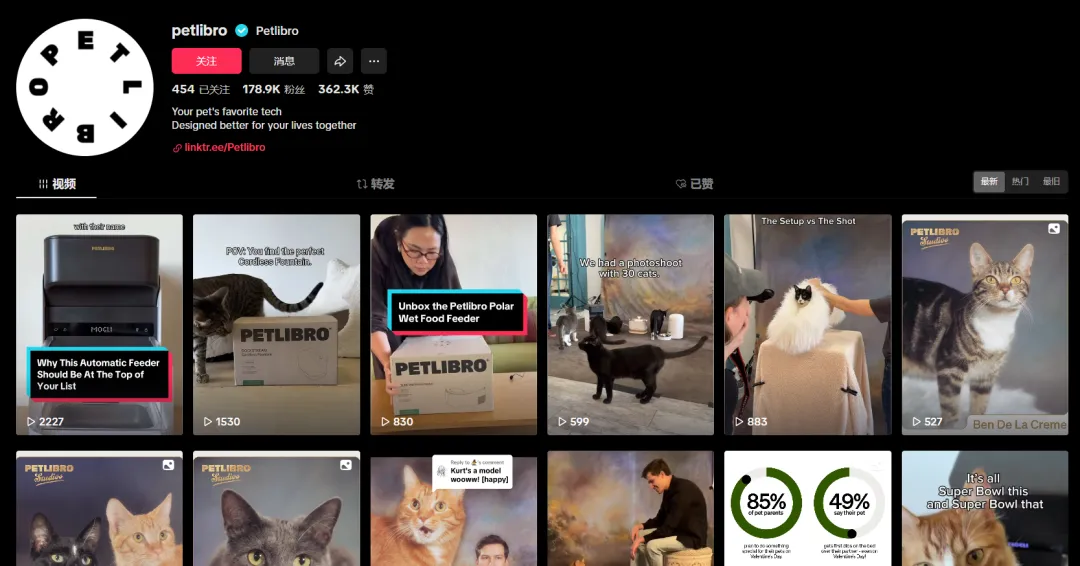This screenshot has width=1080, height=566.
Task: Open the black and orange cats photo post
Action: (x=99, y=508)
